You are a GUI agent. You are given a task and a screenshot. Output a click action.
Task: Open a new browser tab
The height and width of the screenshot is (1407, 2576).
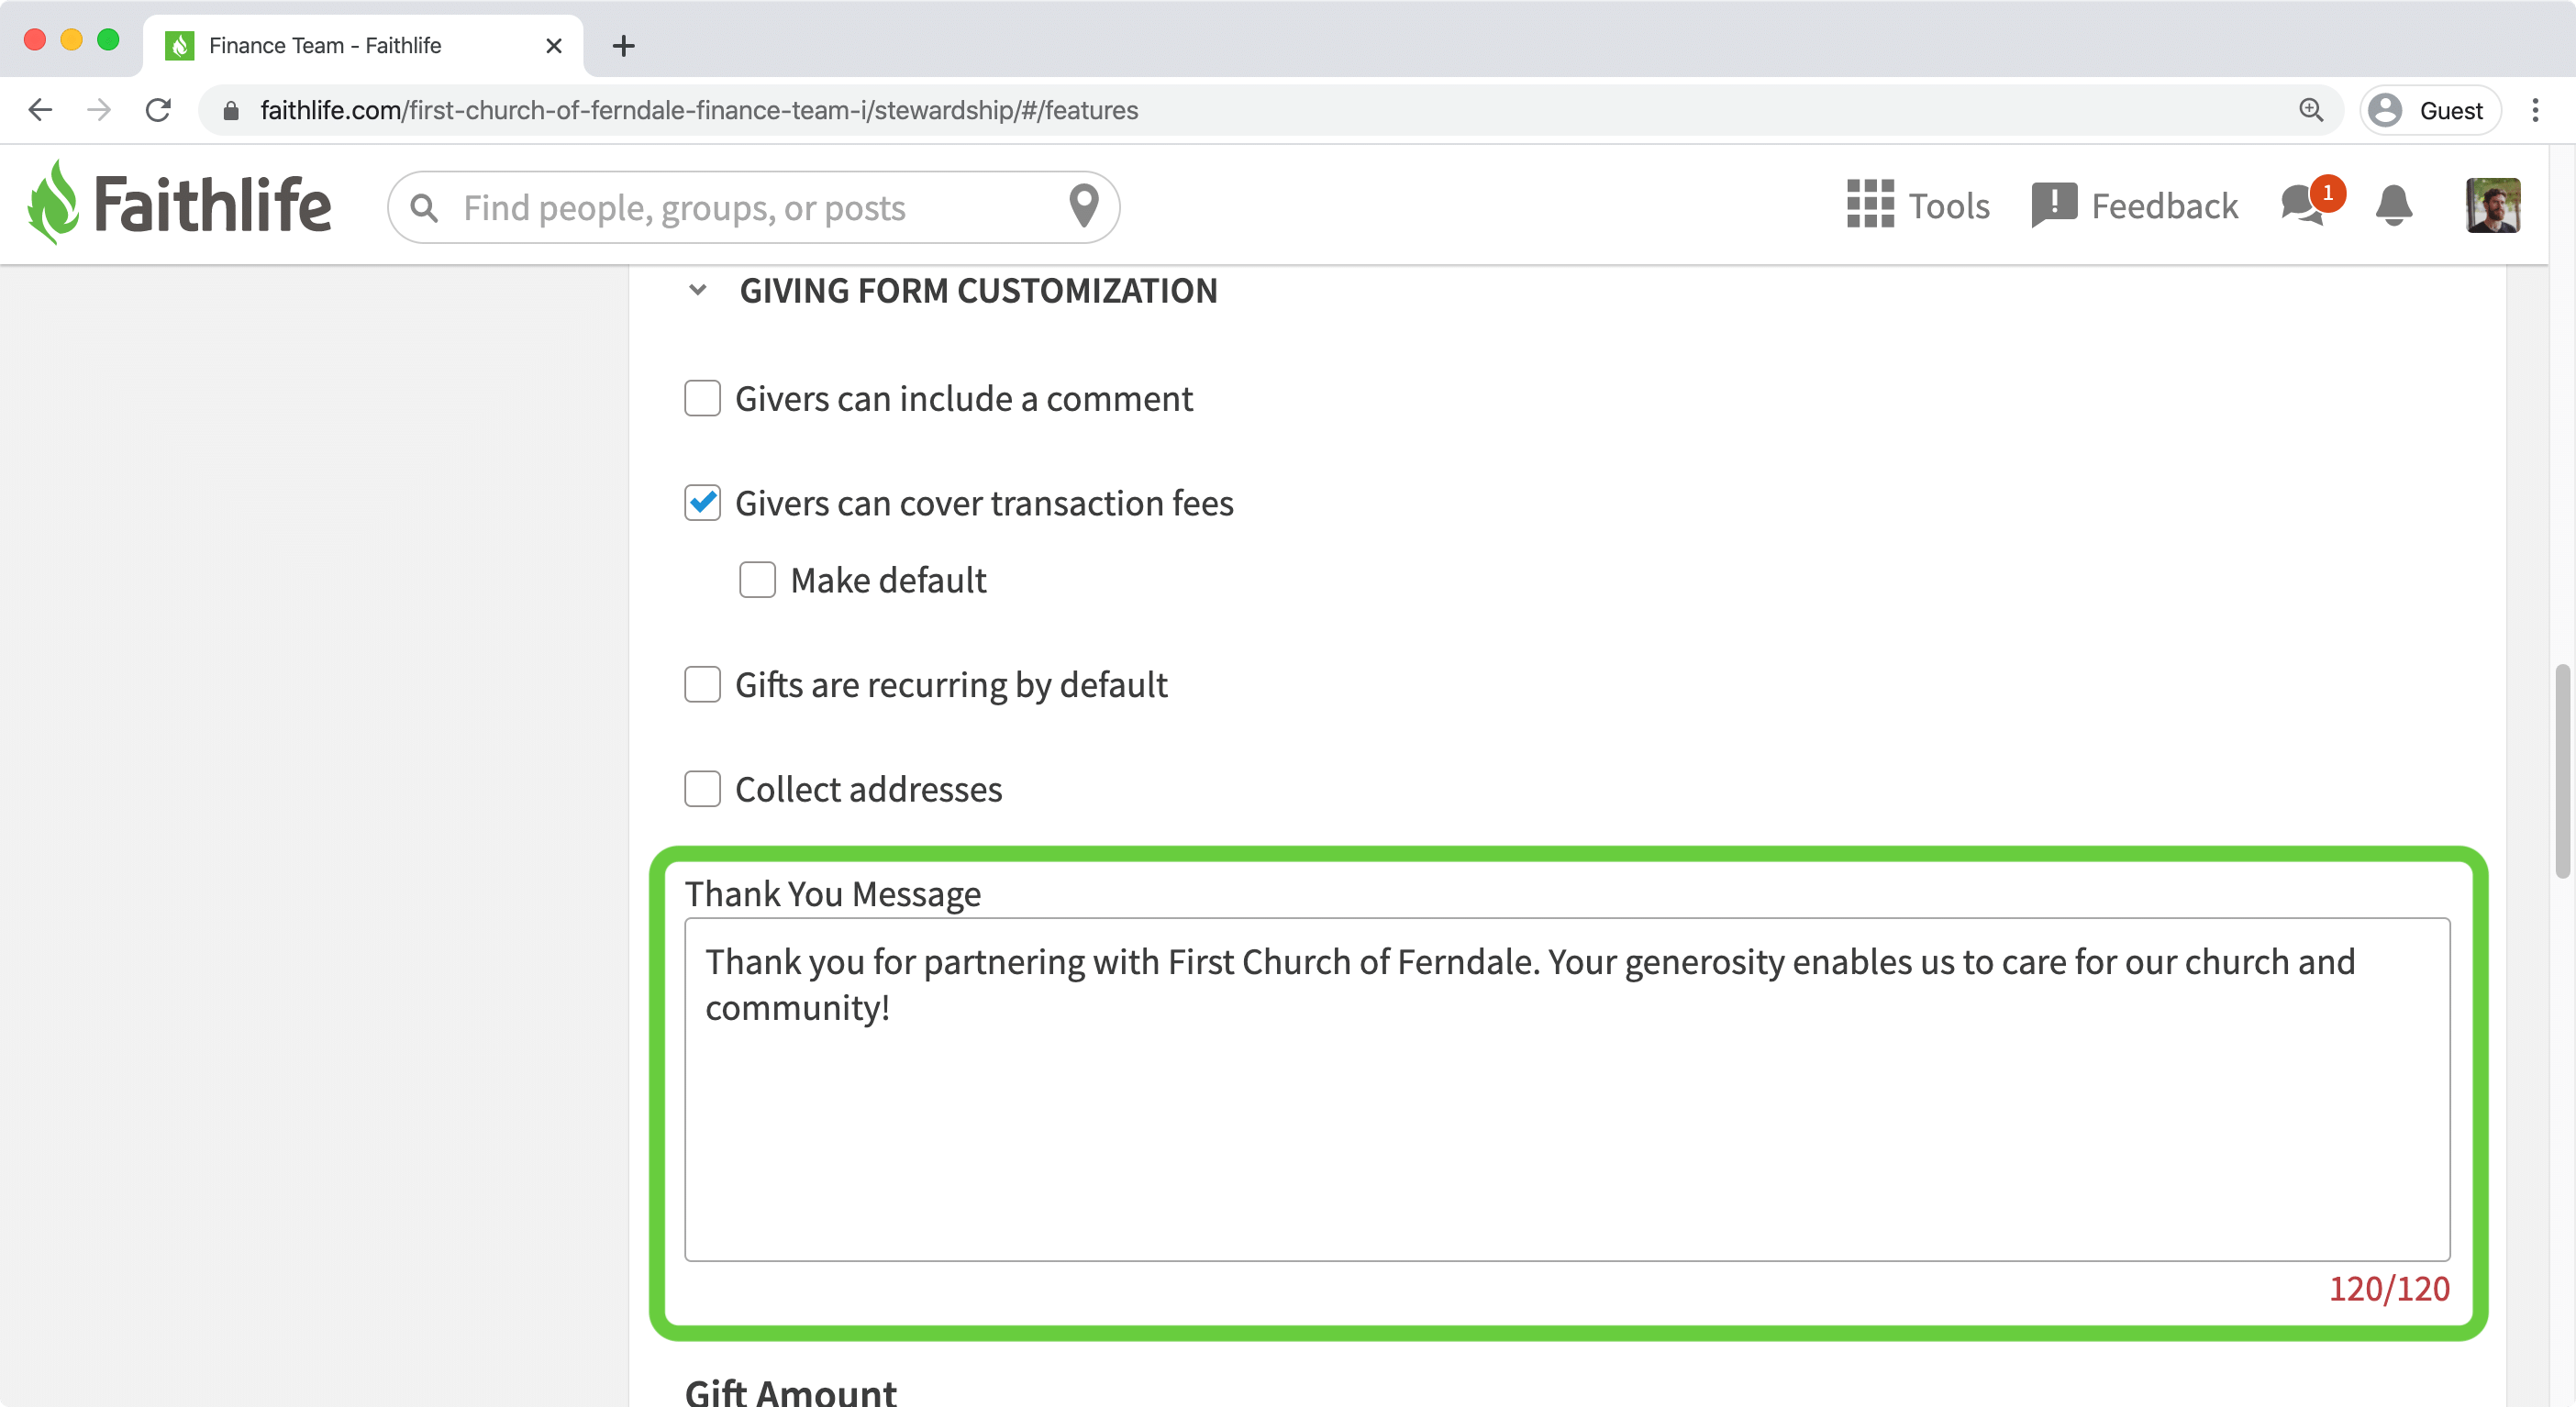click(623, 46)
